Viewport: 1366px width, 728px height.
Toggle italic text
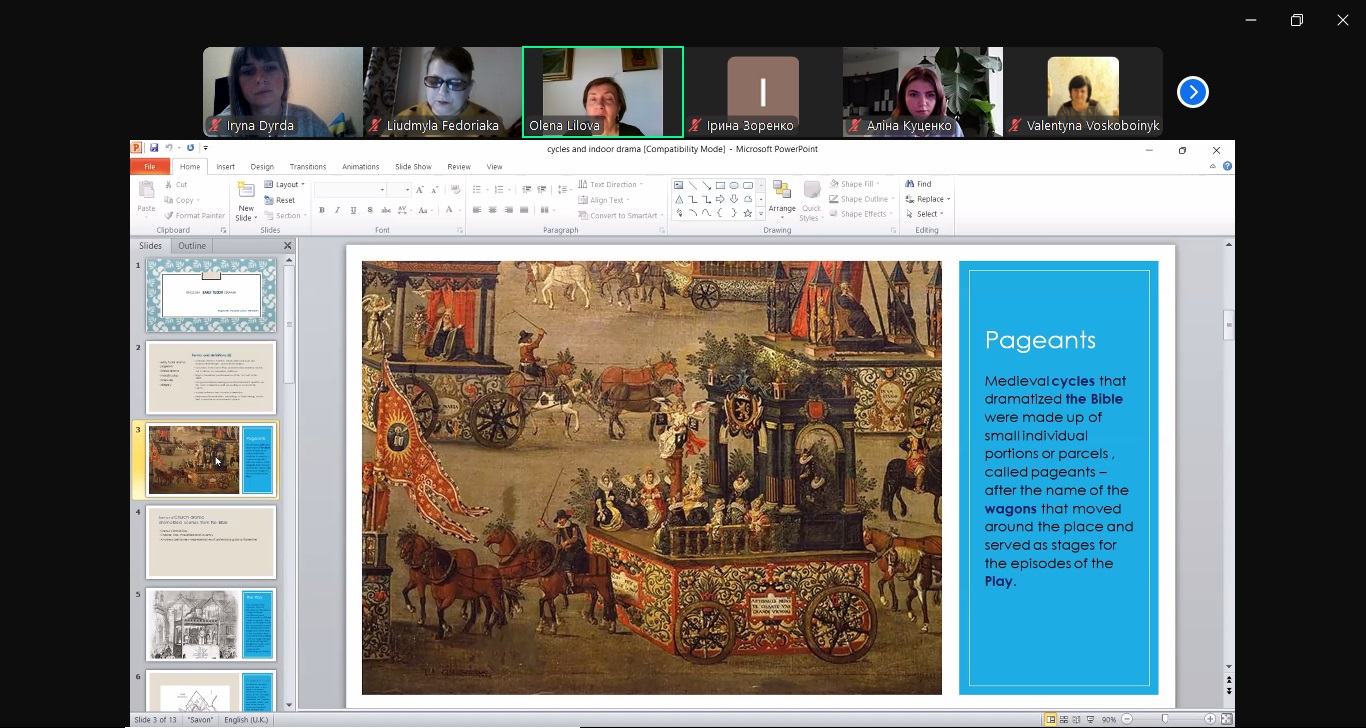coord(337,210)
